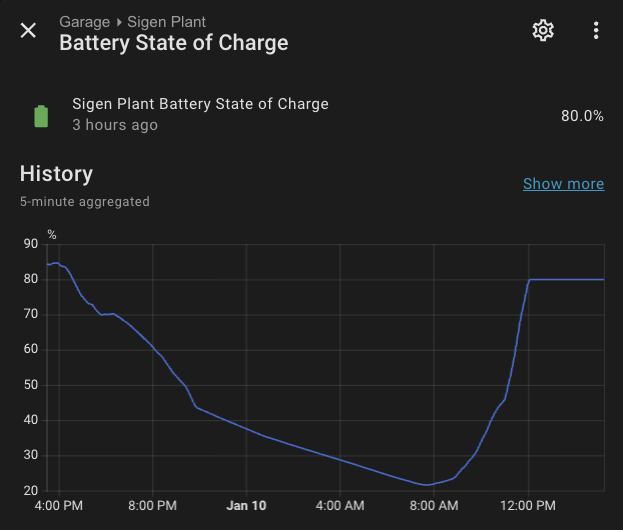Click the breadcrumb arrow between Garage and Sigen Plant

[x=120, y=22]
